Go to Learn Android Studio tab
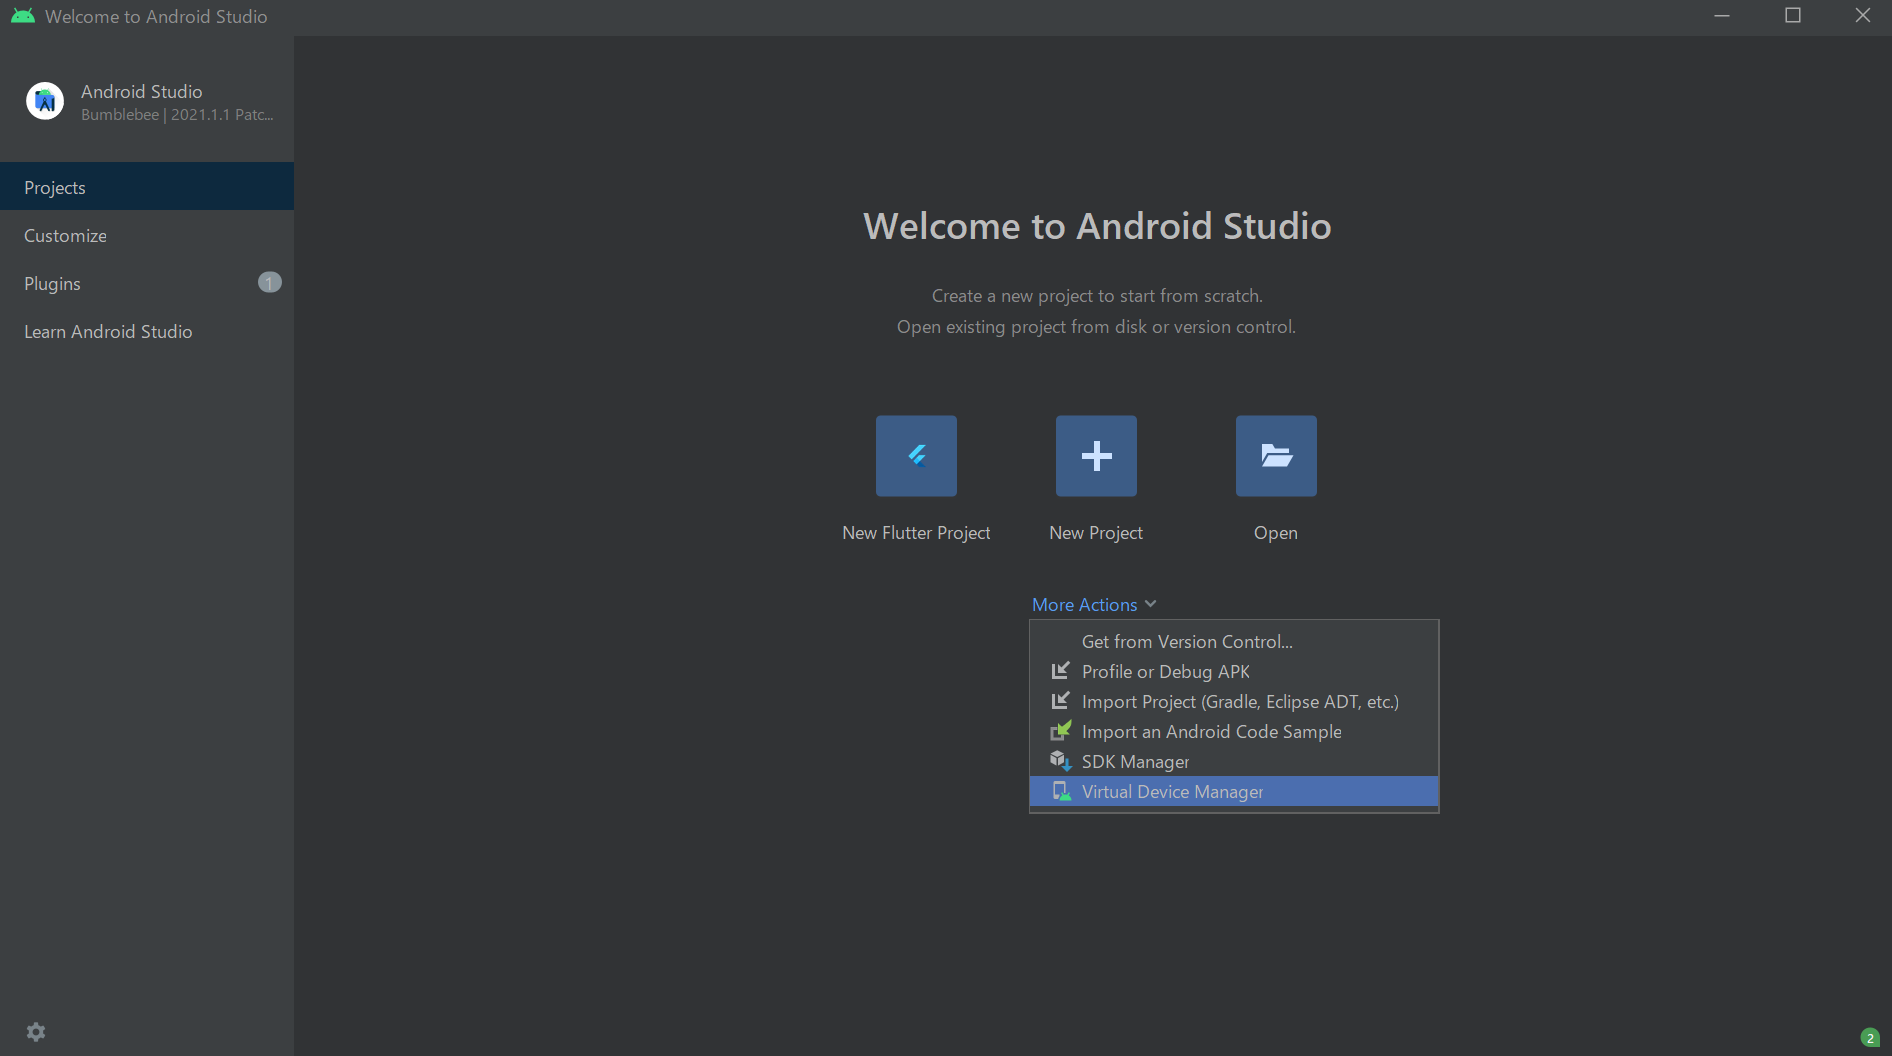This screenshot has height=1056, width=1892. (147, 331)
